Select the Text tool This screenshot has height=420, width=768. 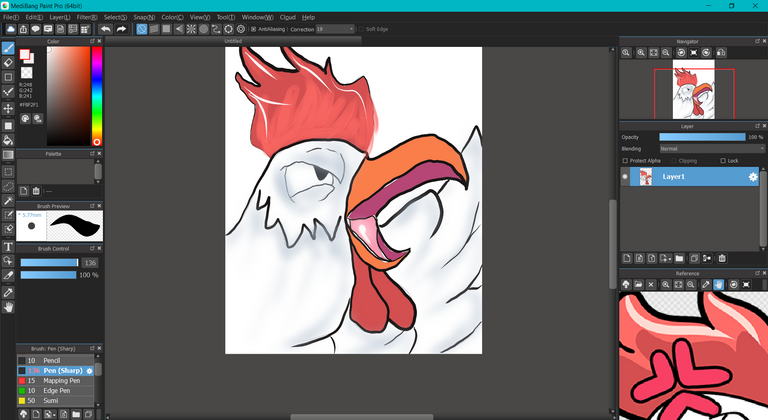click(x=8, y=247)
